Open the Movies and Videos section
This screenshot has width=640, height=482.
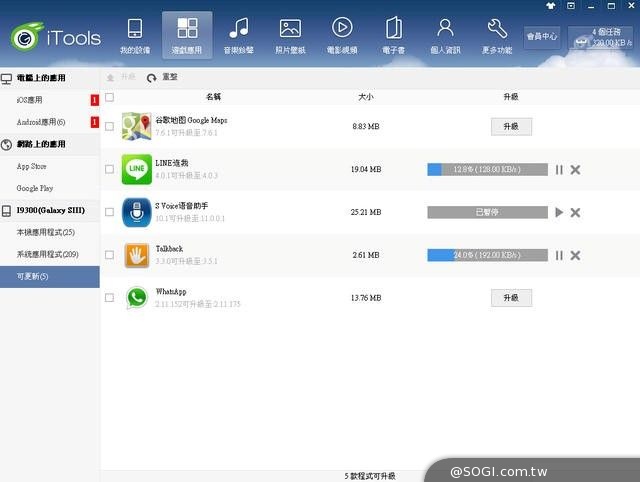pyautogui.click(x=342, y=36)
